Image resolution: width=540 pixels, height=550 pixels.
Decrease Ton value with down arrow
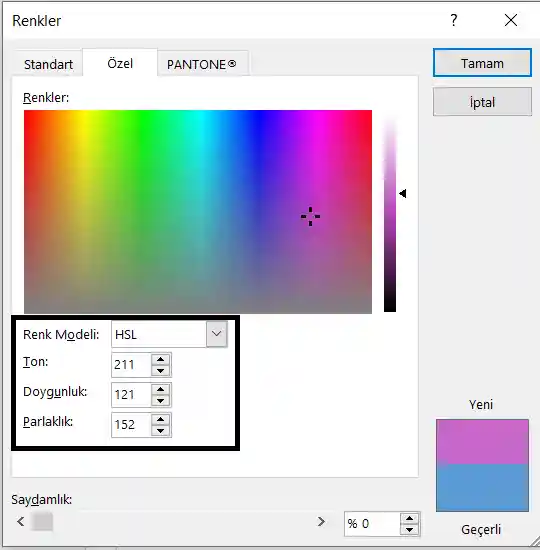[x=161, y=371]
